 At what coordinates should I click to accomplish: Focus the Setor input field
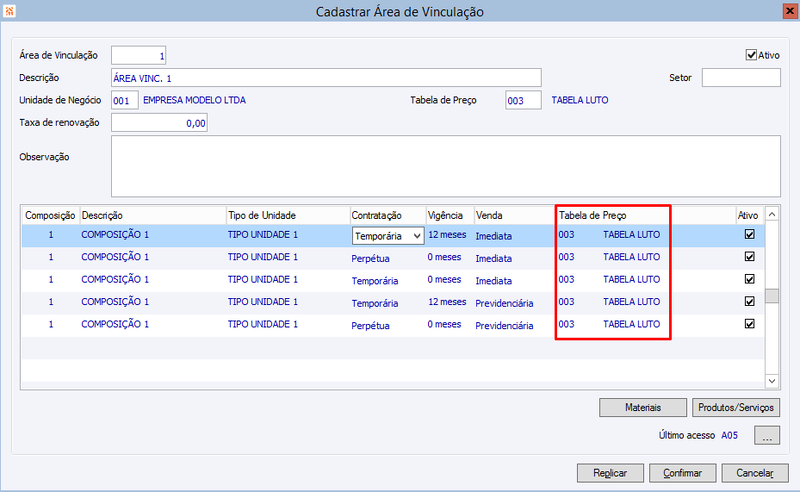[741, 78]
